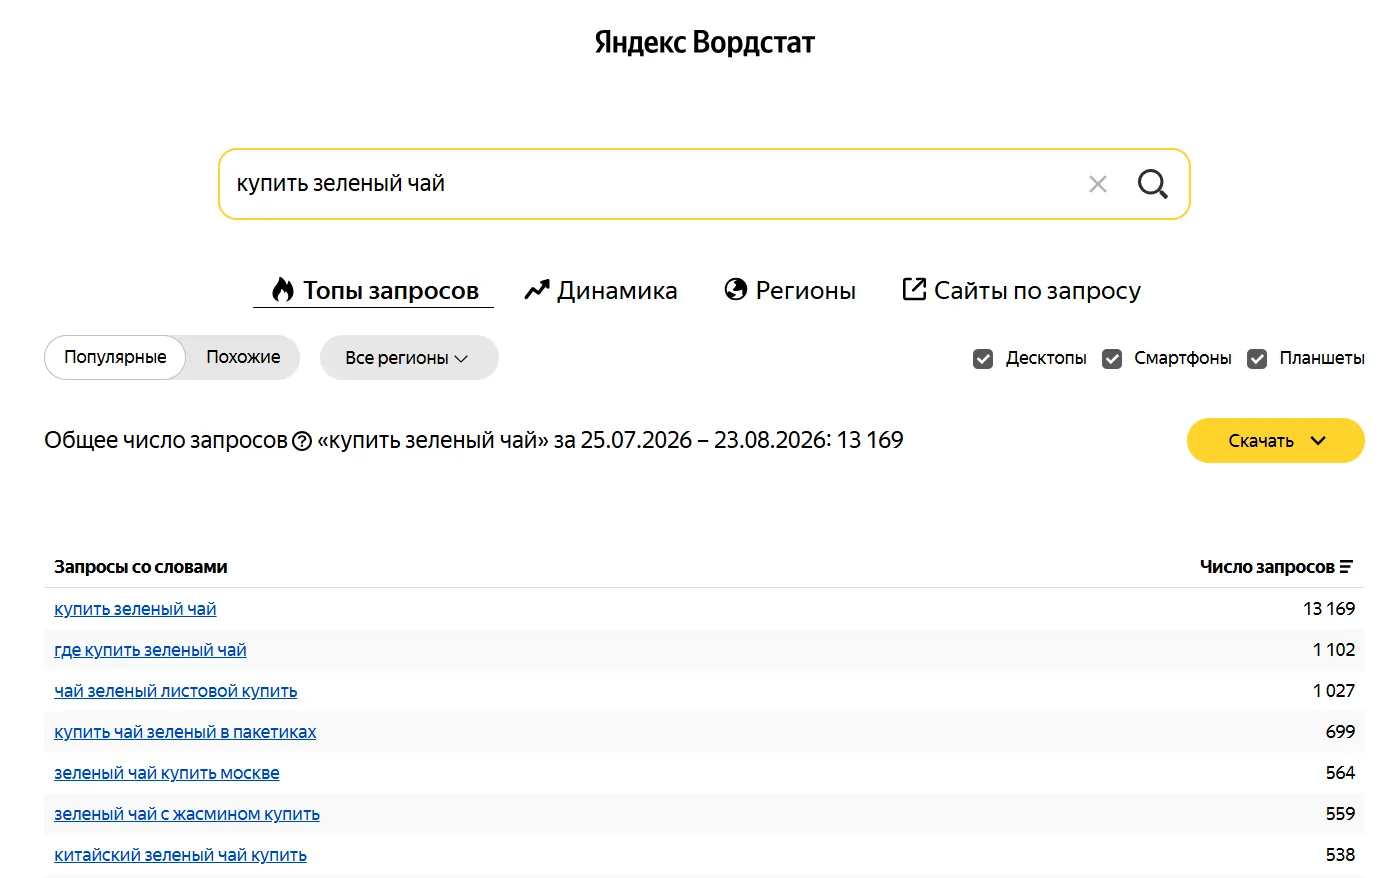The width and height of the screenshot is (1381, 878).
Task: Open купить чай зеленый в пакетиках link
Action: coord(185,732)
